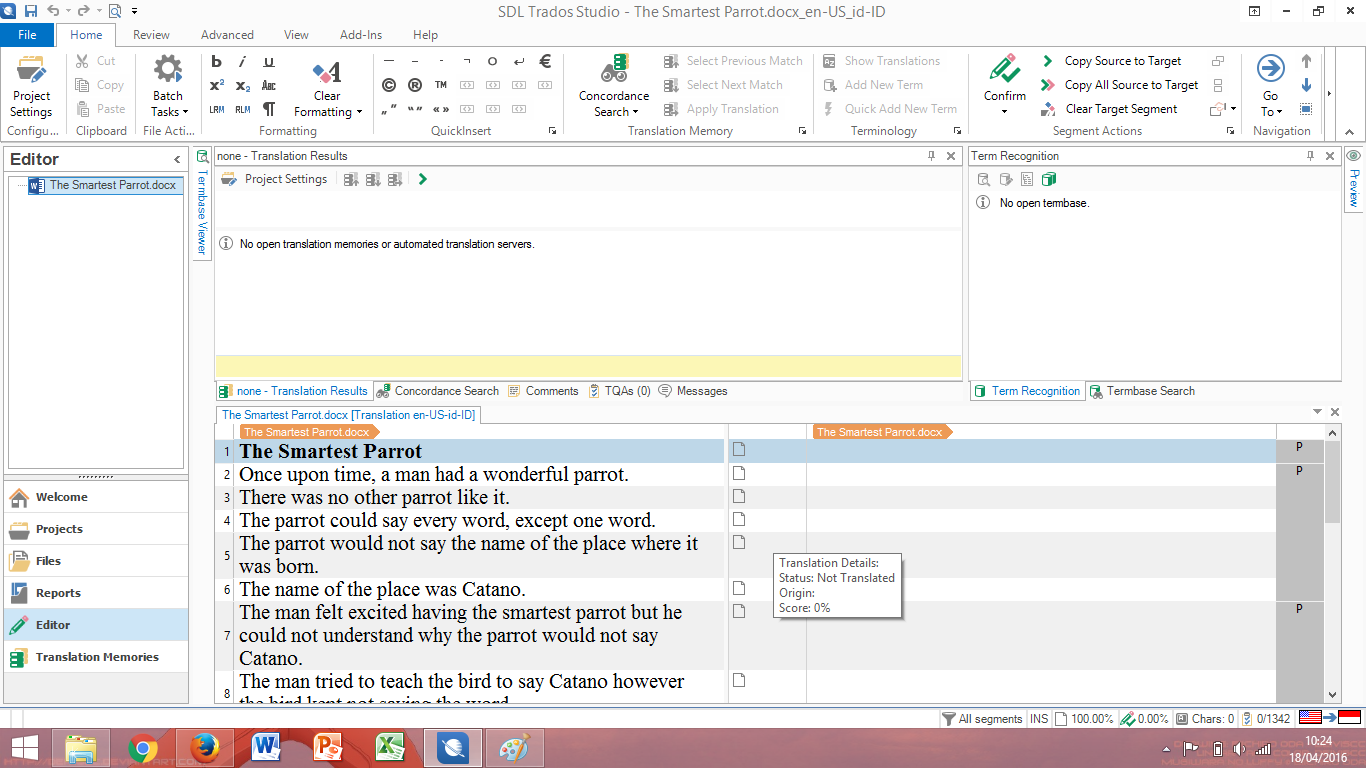This screenshot has height=768, width=1366.
Task: Open the Comments tab
Action: pos(543,391)
